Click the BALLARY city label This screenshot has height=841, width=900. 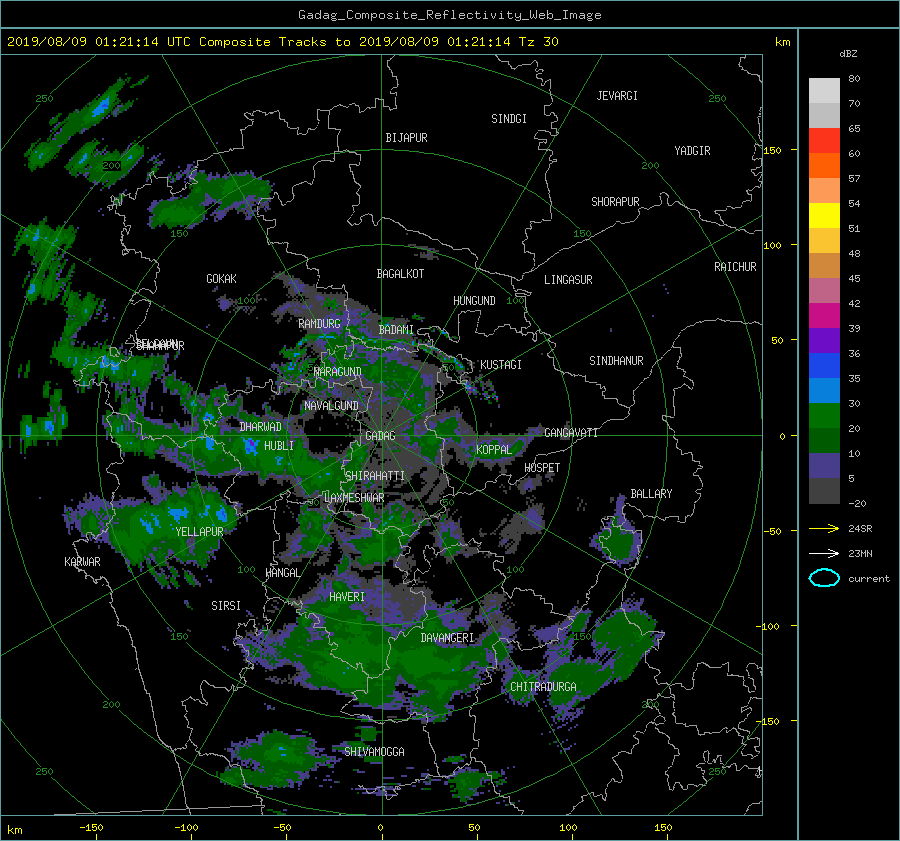(651, 494)
